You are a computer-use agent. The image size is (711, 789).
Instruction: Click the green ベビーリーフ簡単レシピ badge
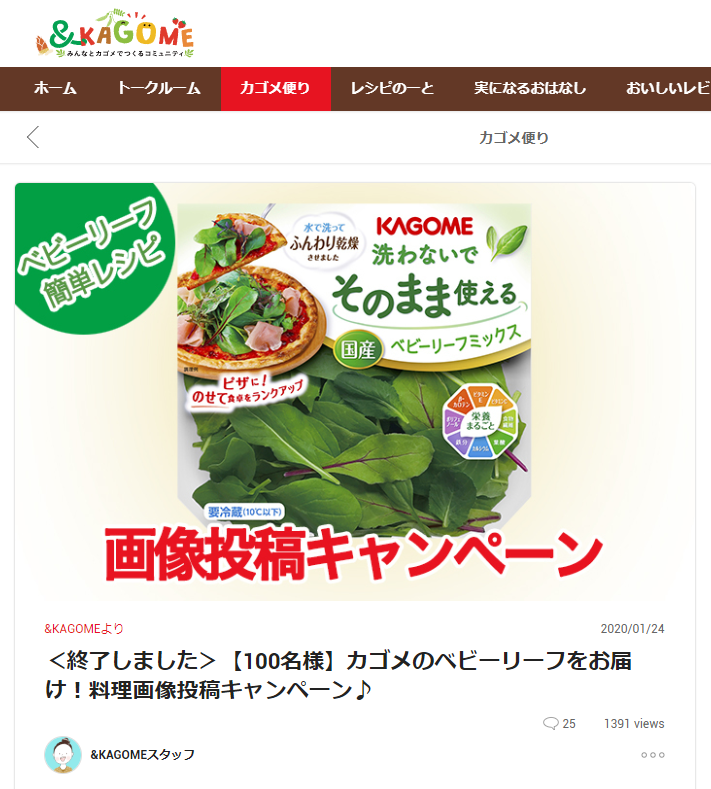(93, 257)
